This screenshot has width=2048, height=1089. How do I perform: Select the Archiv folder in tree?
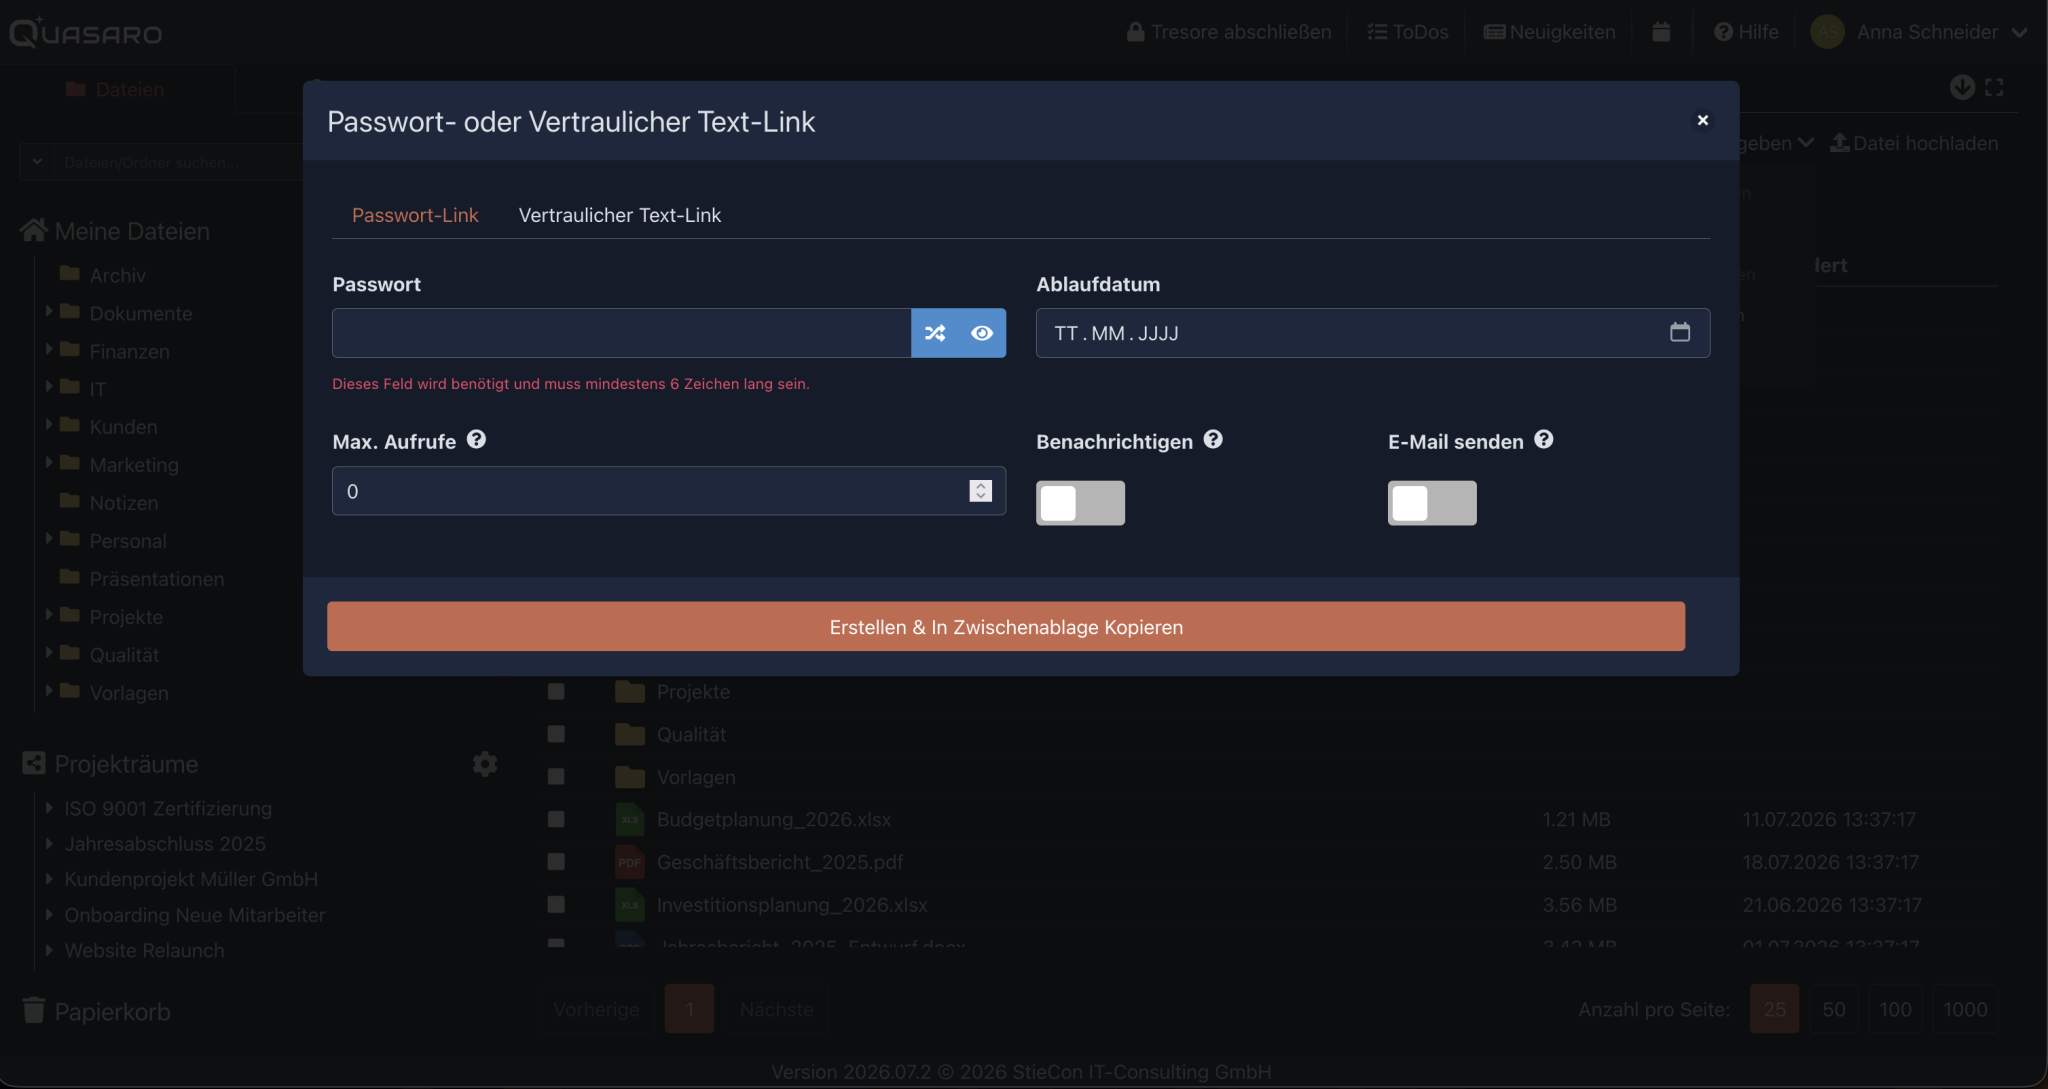point(117,275)
